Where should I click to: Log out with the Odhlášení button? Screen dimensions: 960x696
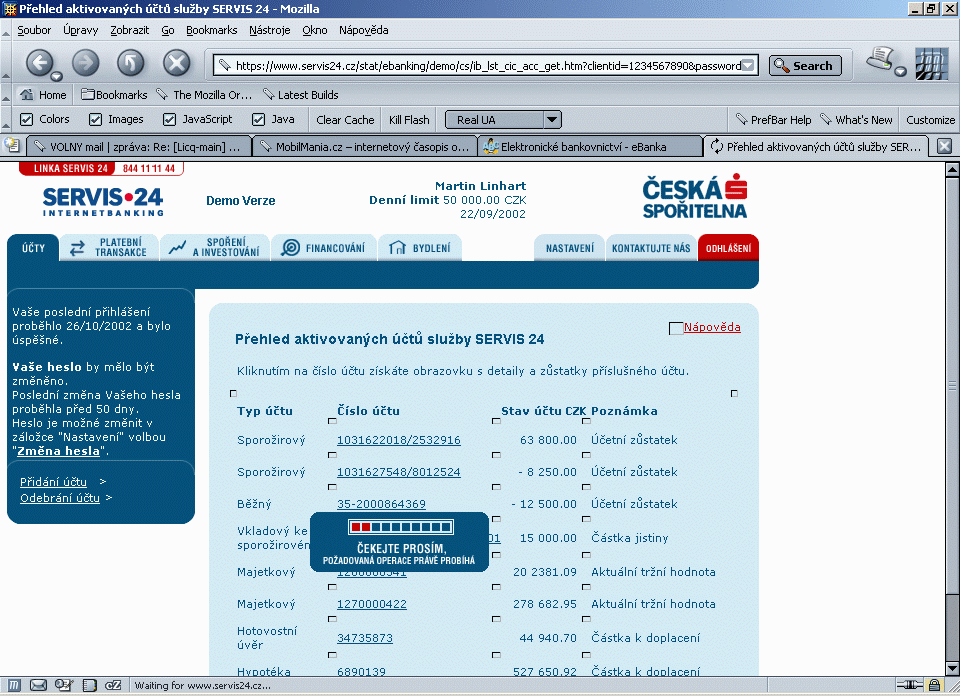(x=728, y=248)
